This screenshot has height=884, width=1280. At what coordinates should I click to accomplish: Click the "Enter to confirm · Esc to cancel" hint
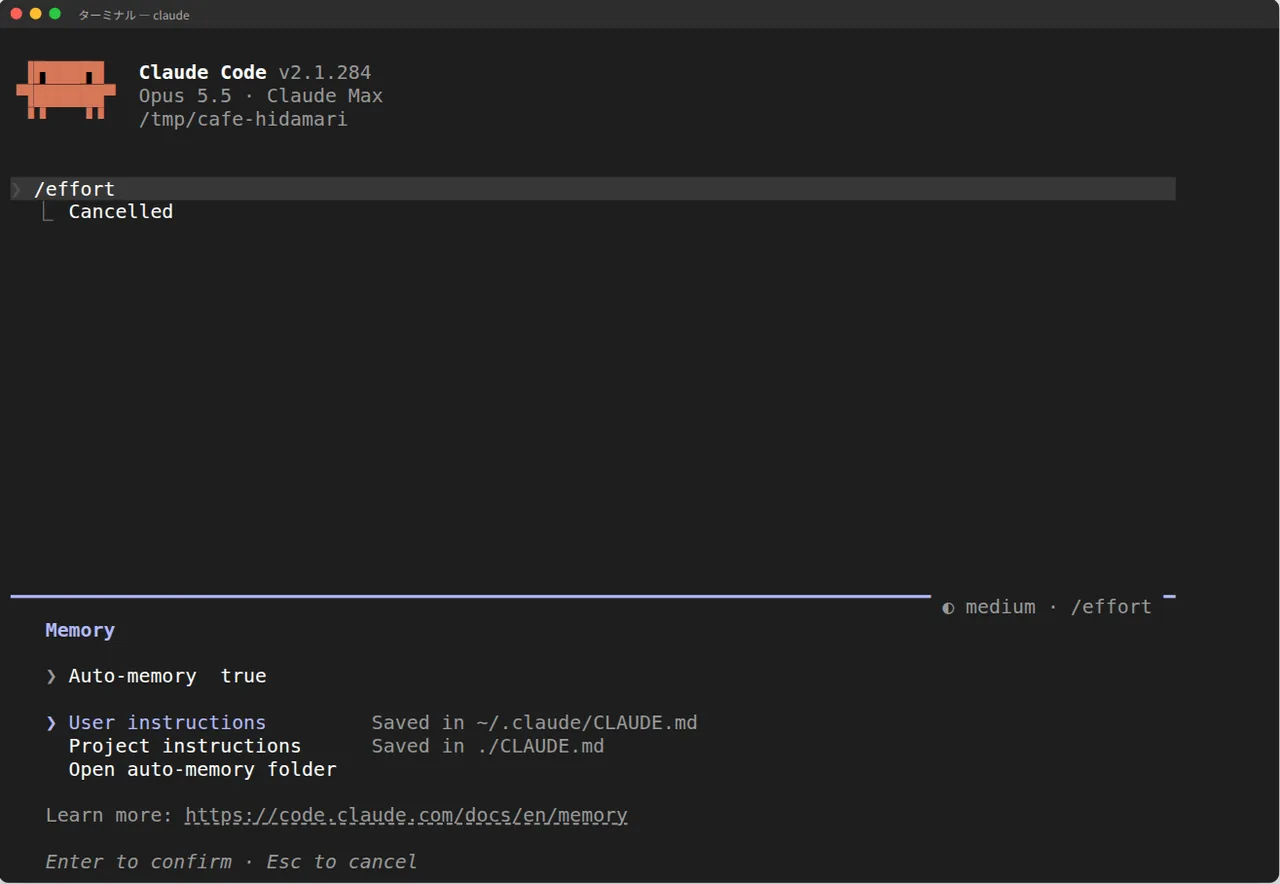click(231, 861)
